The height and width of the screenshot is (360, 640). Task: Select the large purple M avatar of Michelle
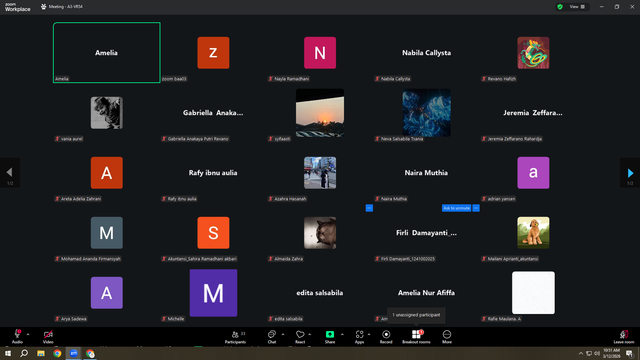(x=213, y=293)
